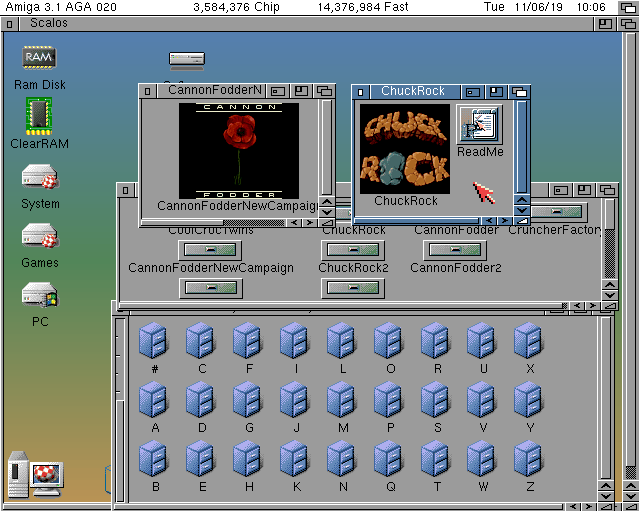Select the drawer icon below CannonFodderNewCampaign label
639x511 pixels.
(211, 288)
